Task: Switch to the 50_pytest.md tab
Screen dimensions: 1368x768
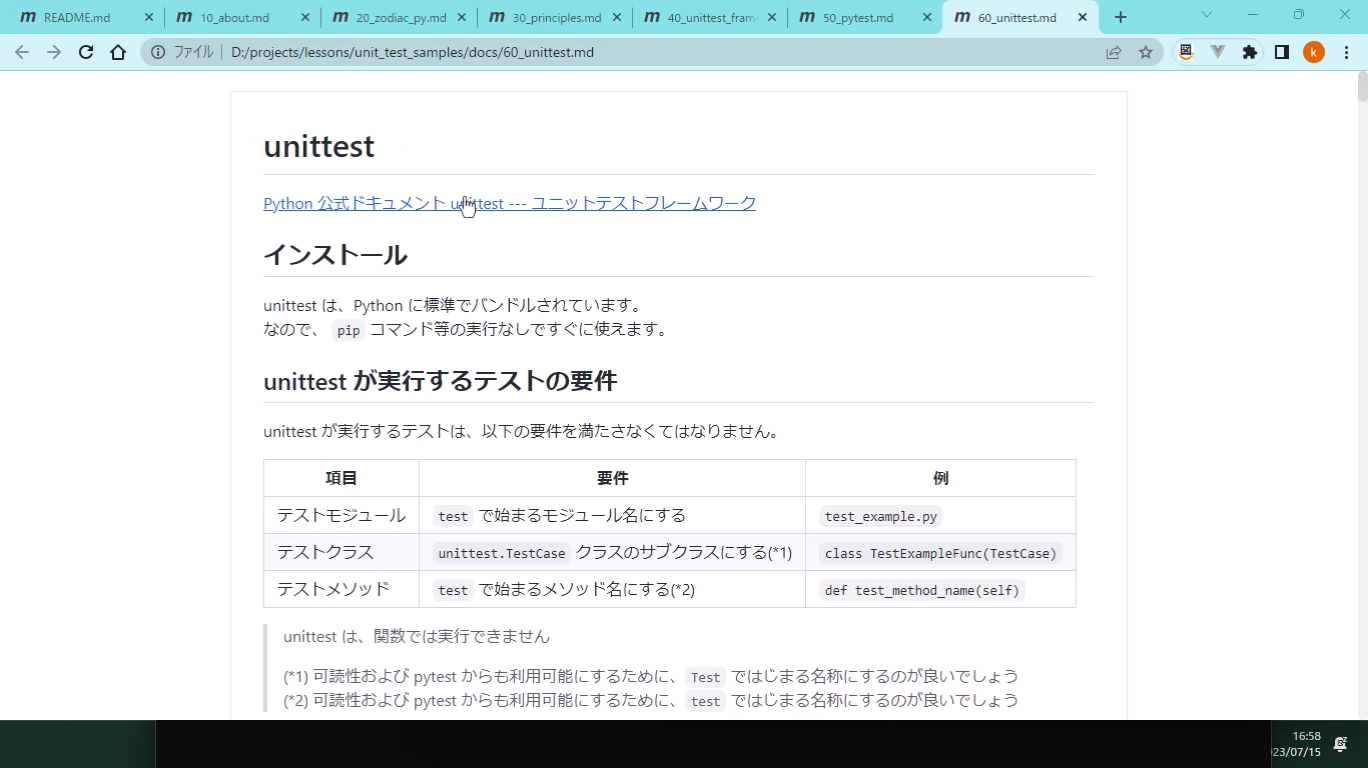Action: (857, 17)
